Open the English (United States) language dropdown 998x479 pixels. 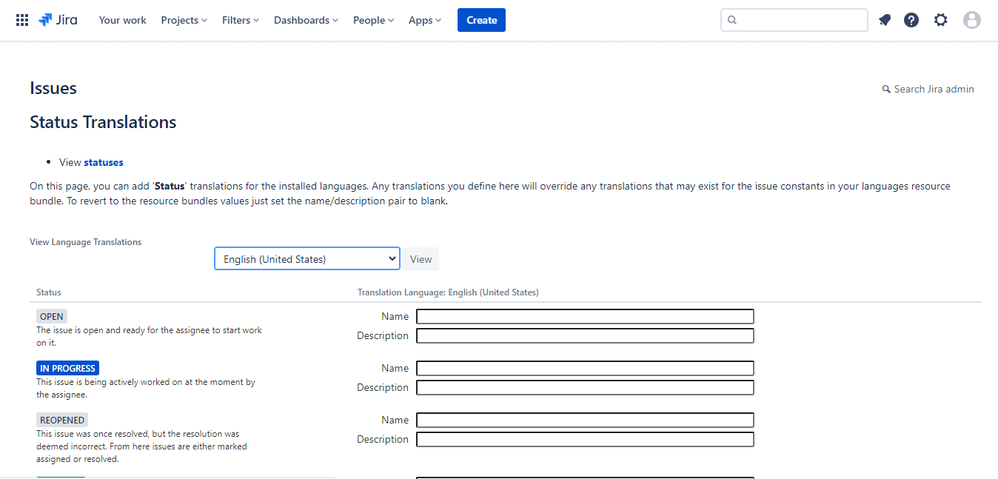click(x=307, y=259)
